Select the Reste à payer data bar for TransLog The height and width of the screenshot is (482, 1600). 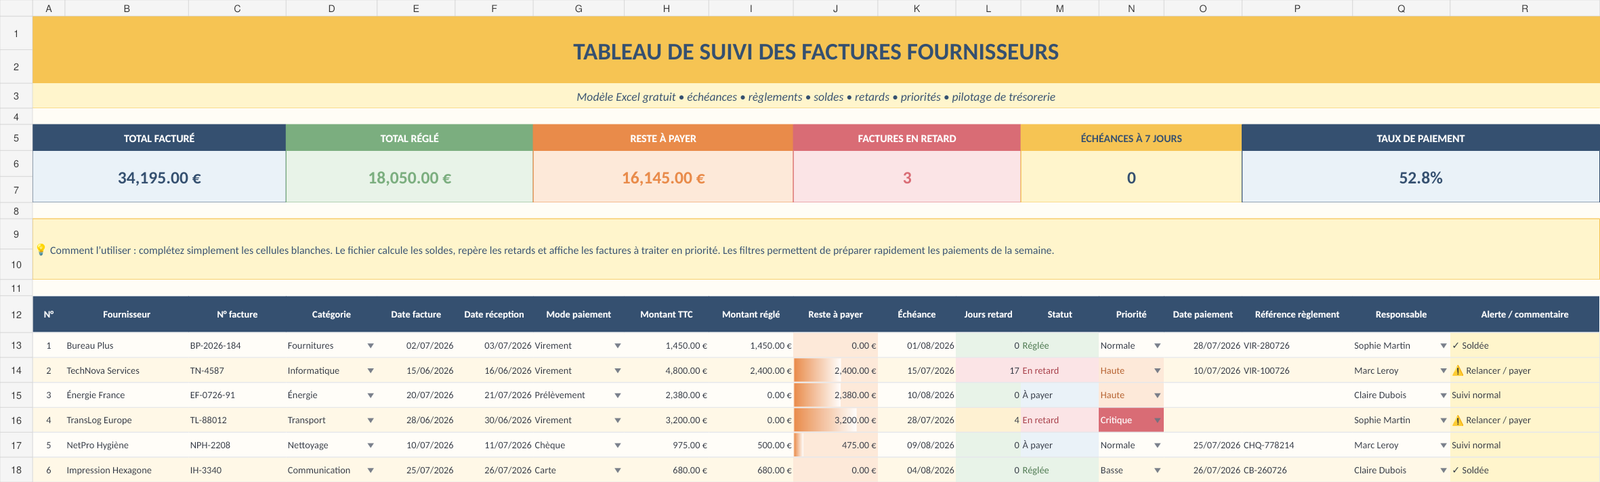pos(835,421)
